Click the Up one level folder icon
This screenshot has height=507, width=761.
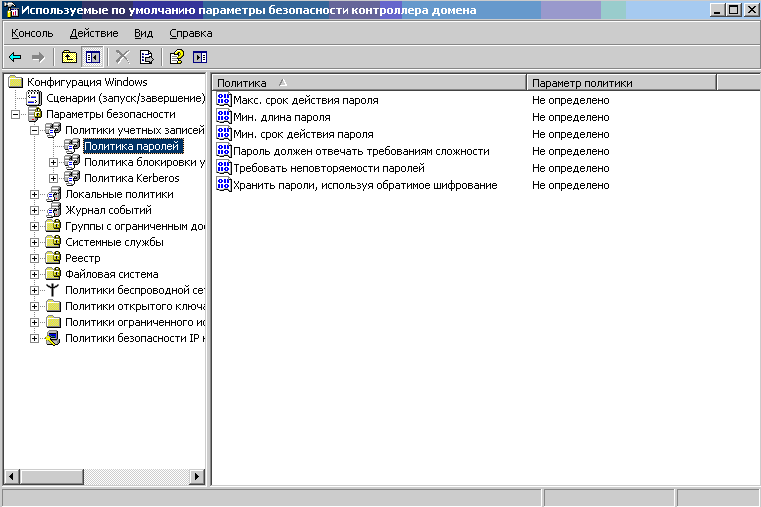pos(69,57)
